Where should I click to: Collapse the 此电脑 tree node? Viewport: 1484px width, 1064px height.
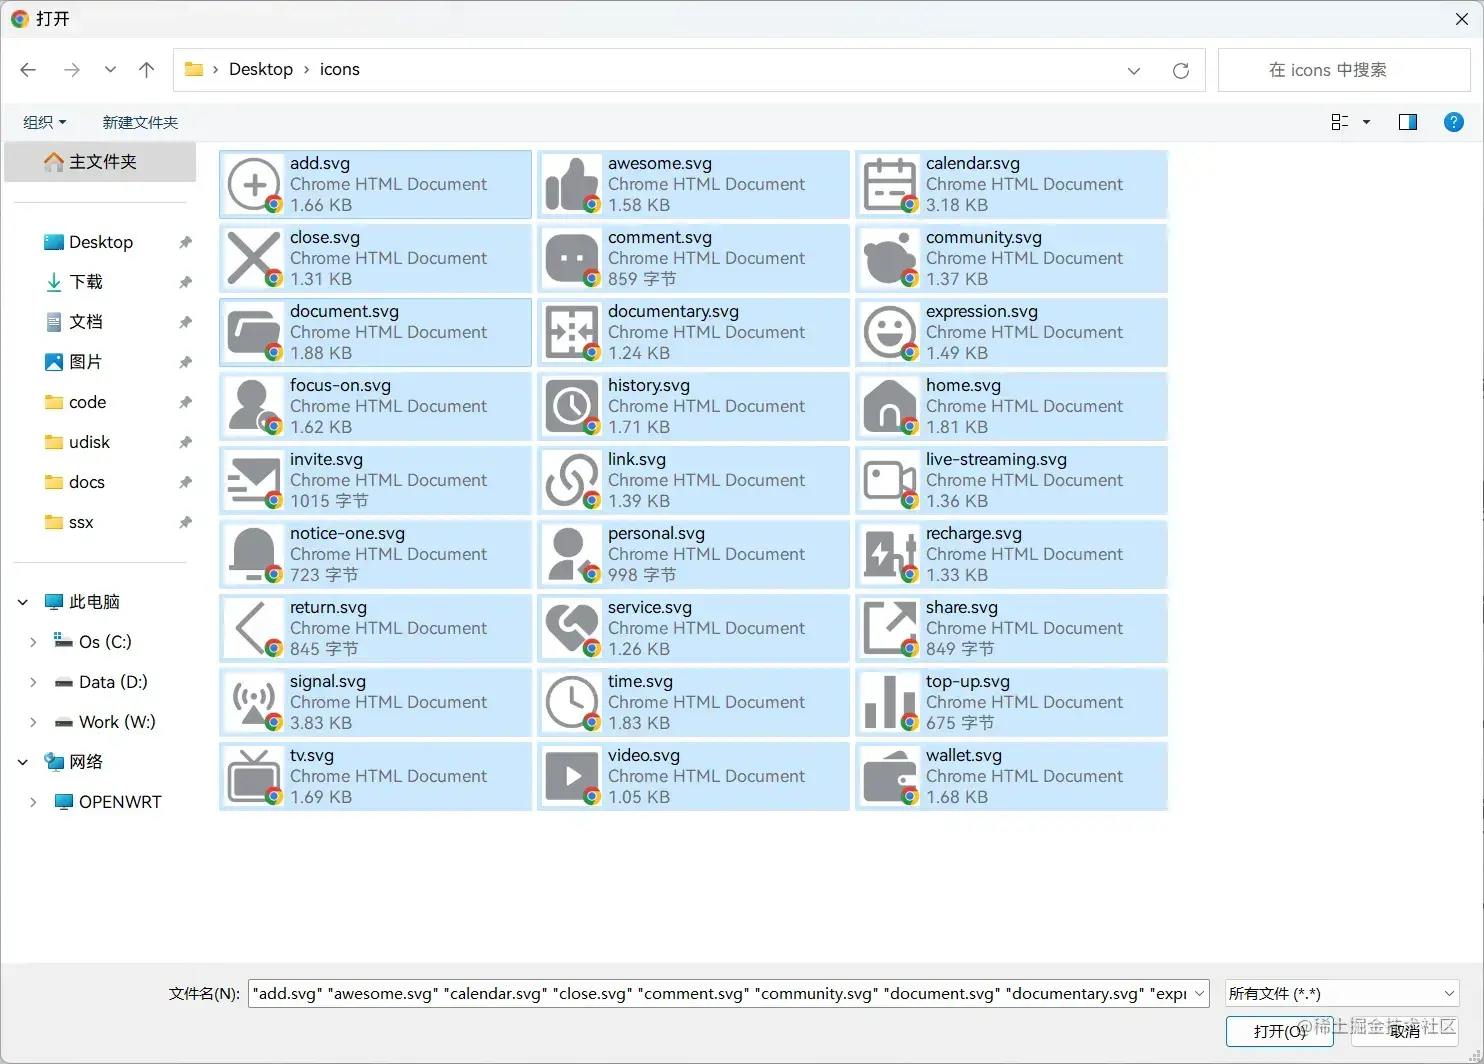tap(23, 602)
